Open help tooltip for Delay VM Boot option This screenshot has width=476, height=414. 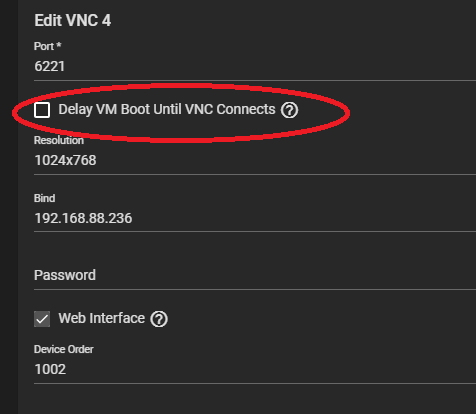(x=289, y=110)
